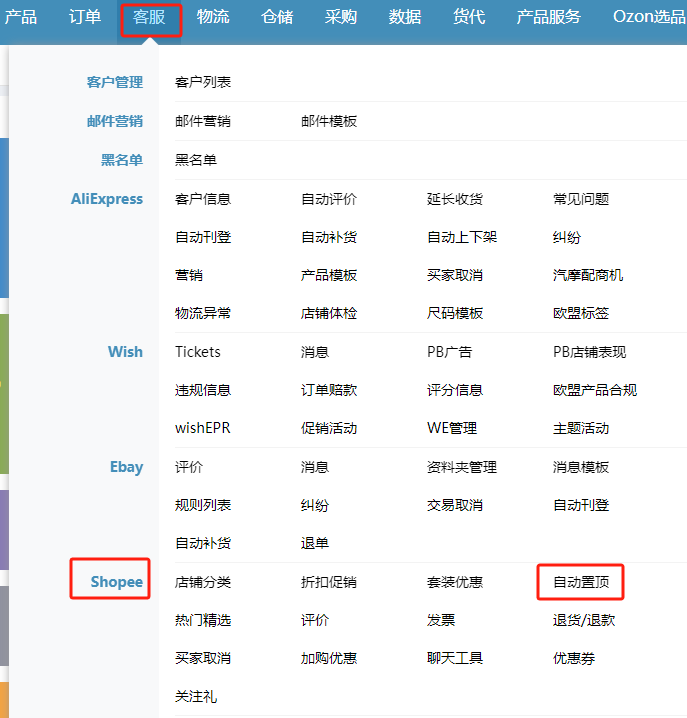Open Wish PB店铺表现
This screenshot has width=687, height=718.
pos(589,352)
